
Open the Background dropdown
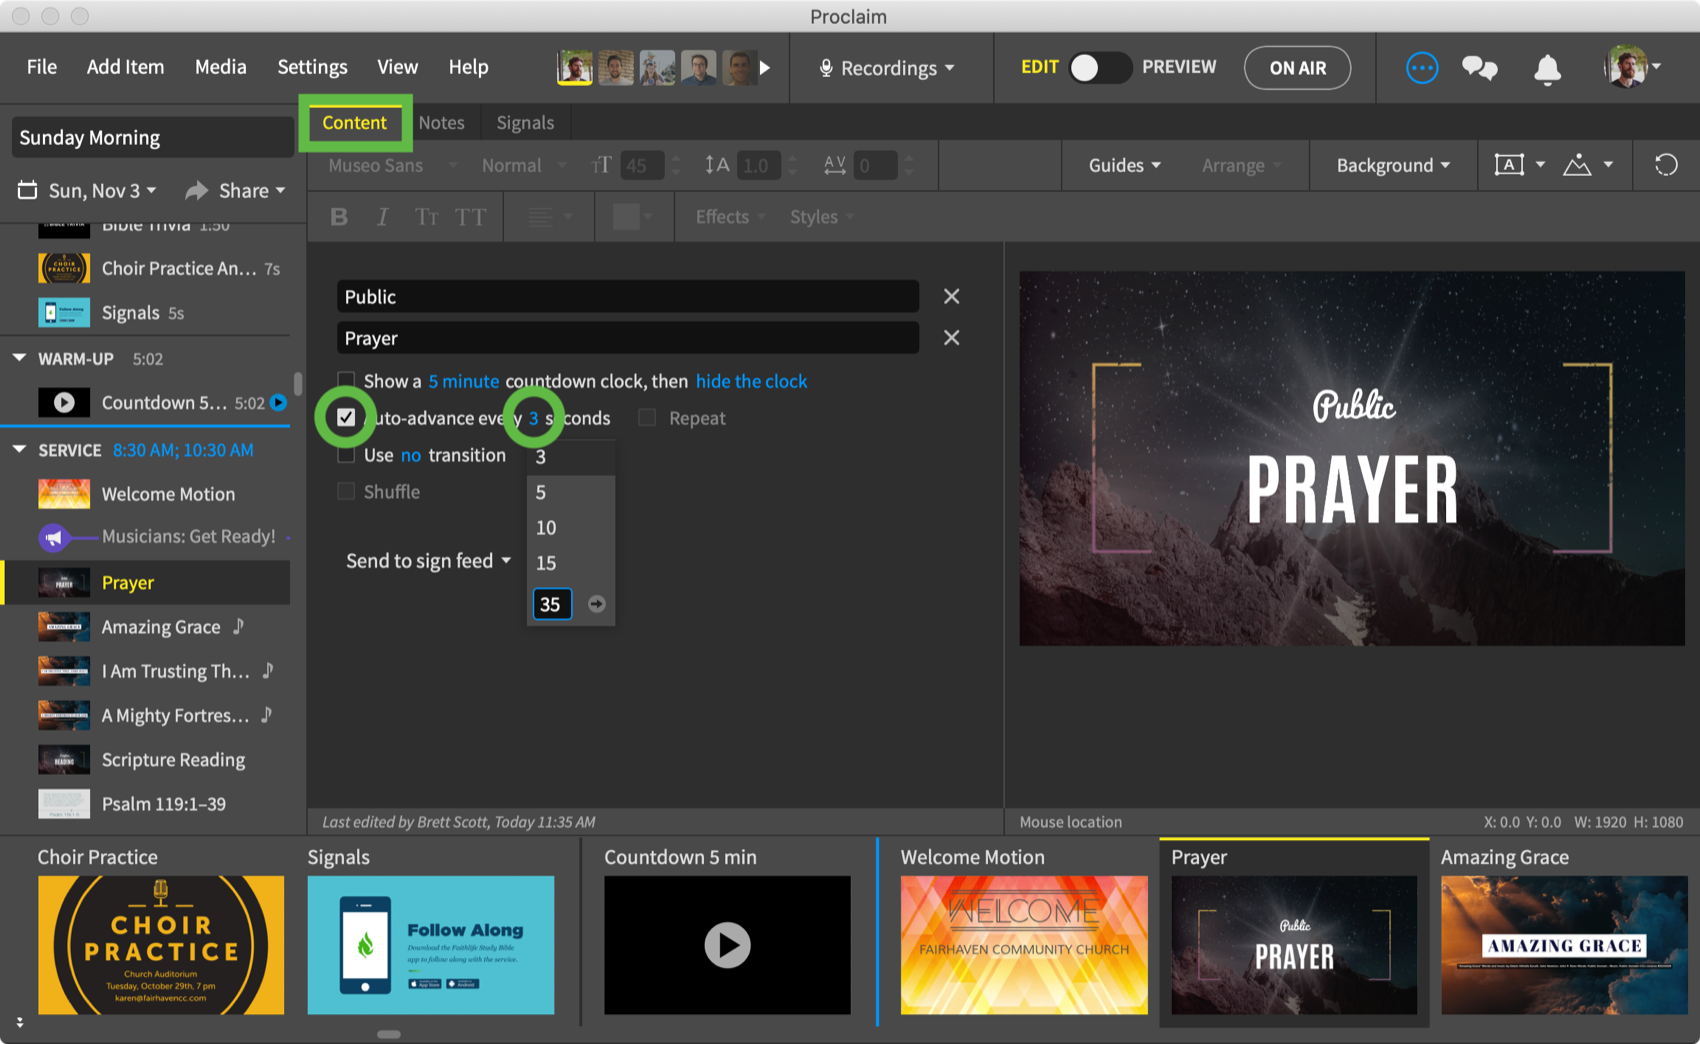click(x=1393, y=165)
